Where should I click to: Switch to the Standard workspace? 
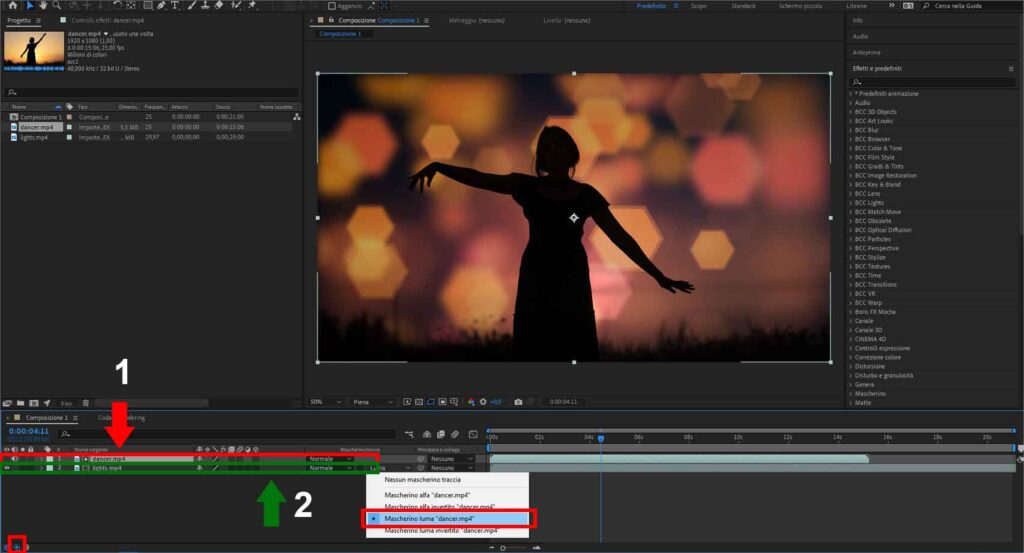(x=743, y=6)
